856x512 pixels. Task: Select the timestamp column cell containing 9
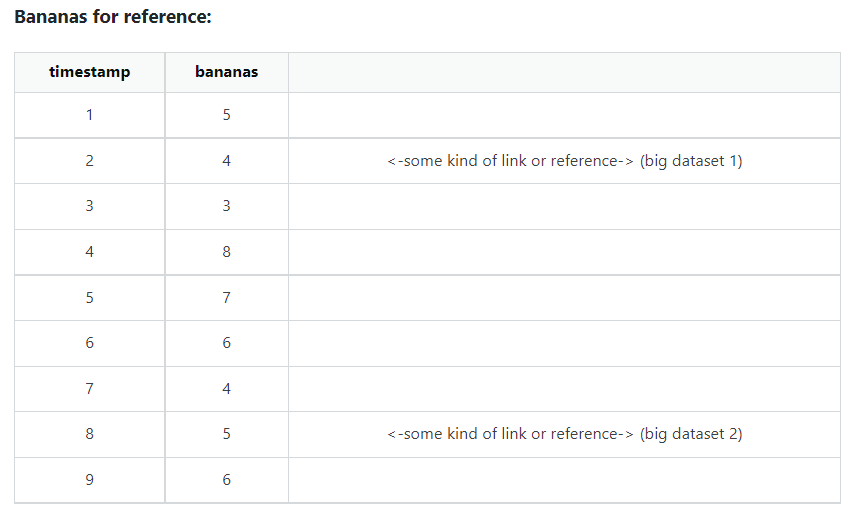coord(89,480)
